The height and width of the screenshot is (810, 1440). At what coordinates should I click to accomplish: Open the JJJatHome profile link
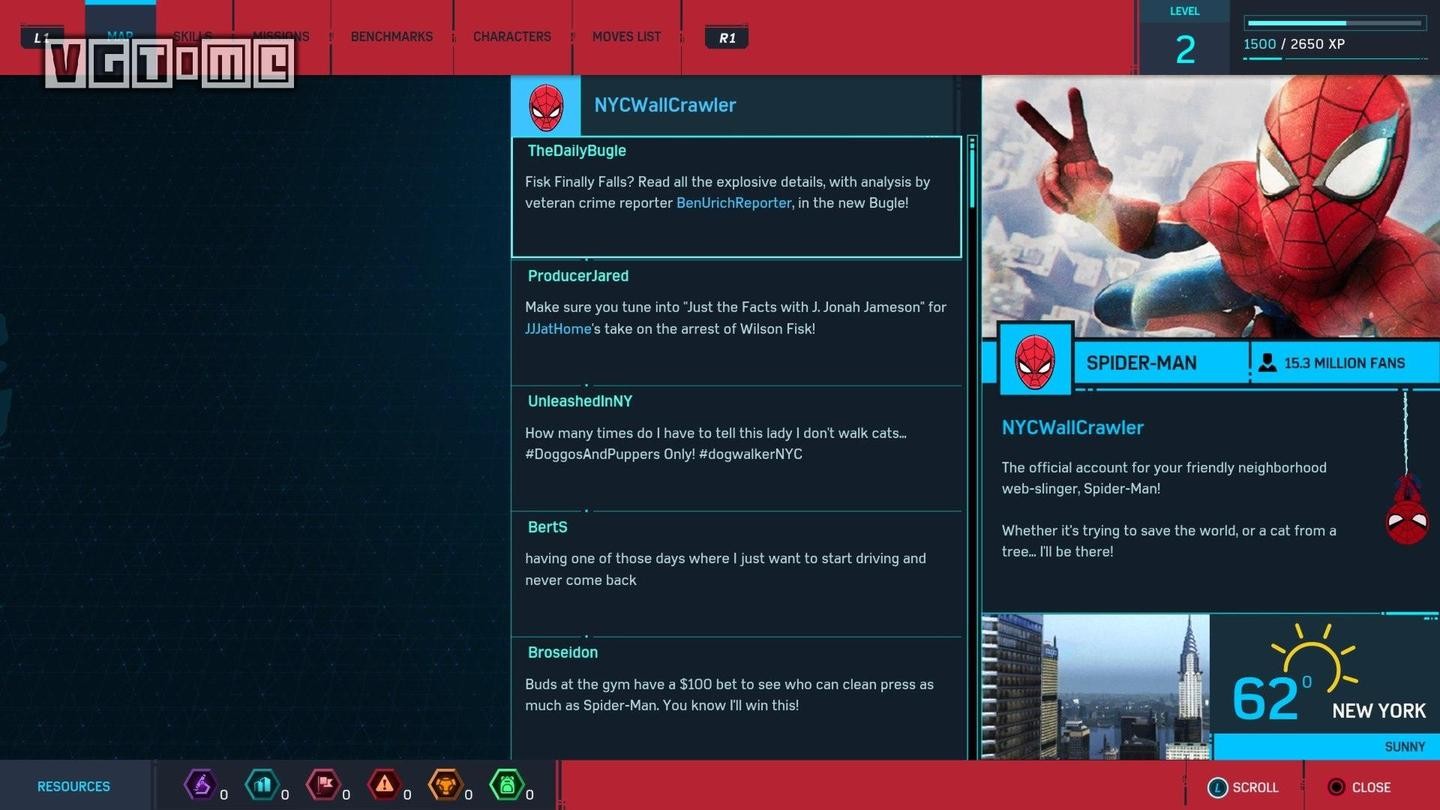click(558, 329)
